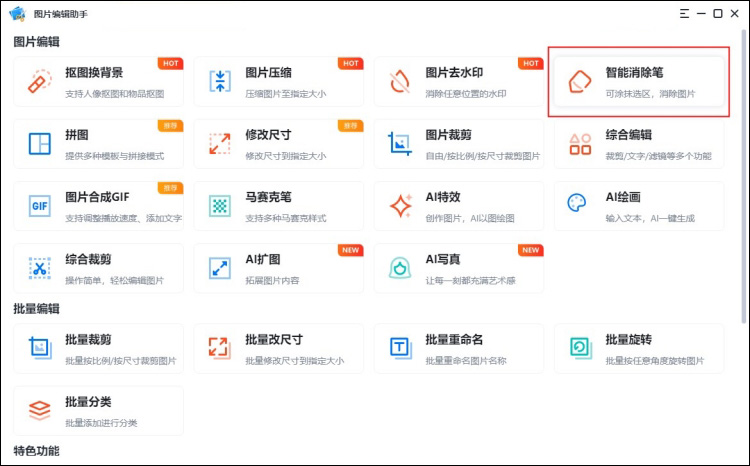Viewport: 750px width, 466px height.
Task: Open the 批量旋转 rotate icon
Action: [581, 348]
